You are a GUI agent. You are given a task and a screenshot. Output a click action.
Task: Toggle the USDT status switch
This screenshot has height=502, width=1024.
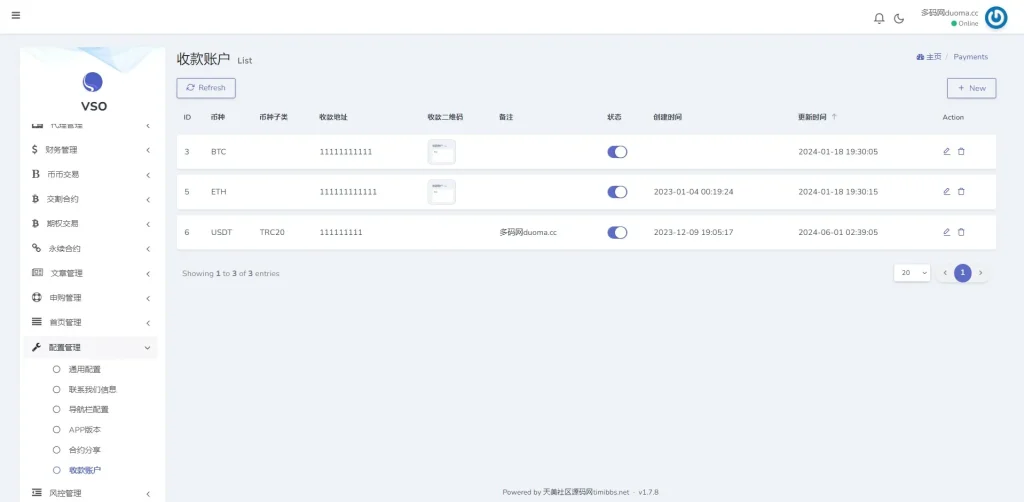tap(617, 232)
